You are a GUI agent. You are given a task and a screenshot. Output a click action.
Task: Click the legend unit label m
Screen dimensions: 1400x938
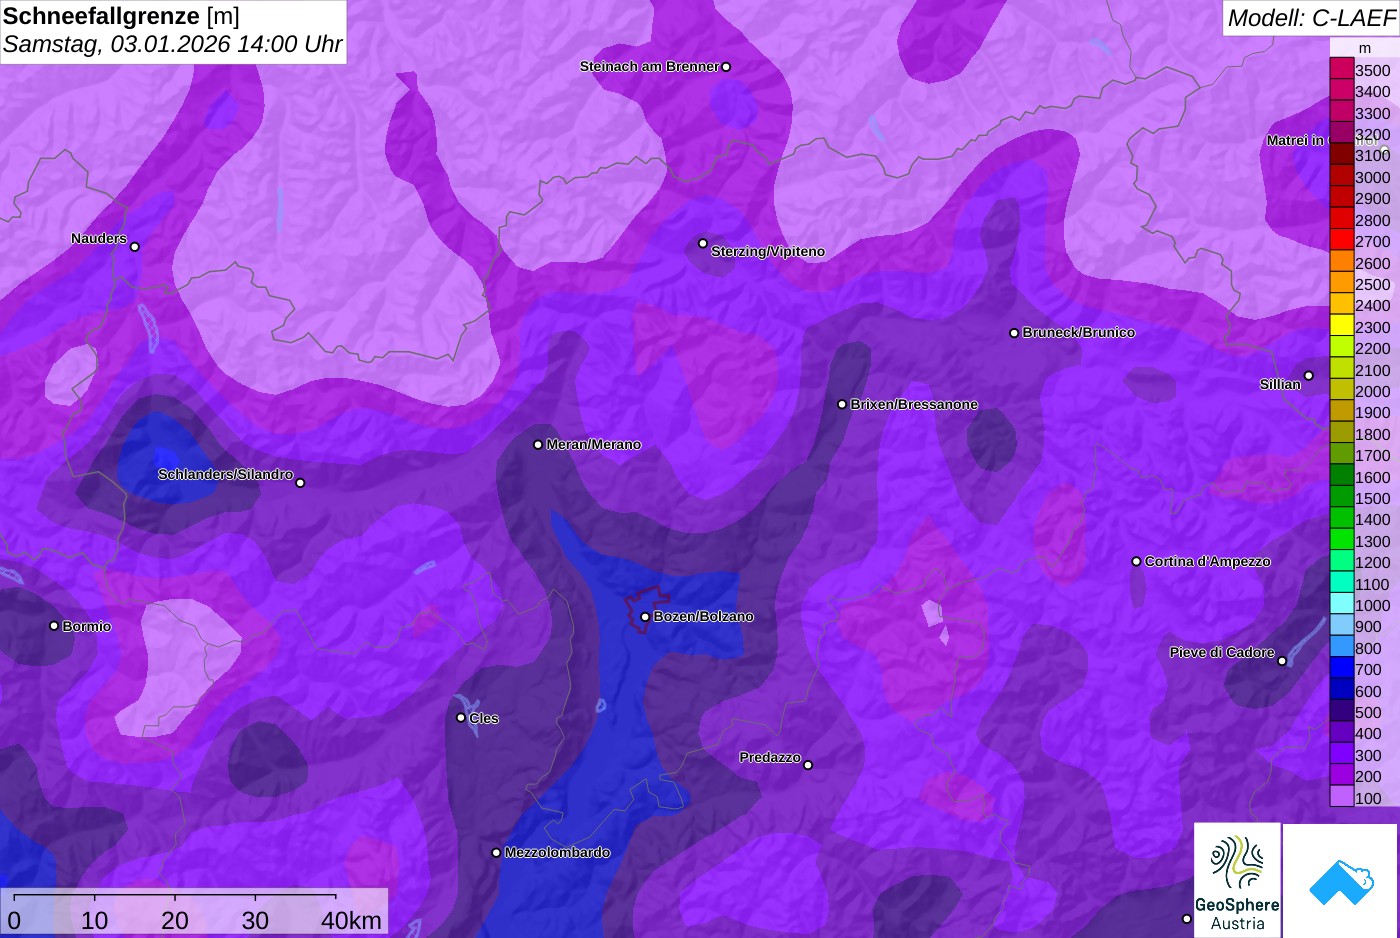[x=1365, y=48]
